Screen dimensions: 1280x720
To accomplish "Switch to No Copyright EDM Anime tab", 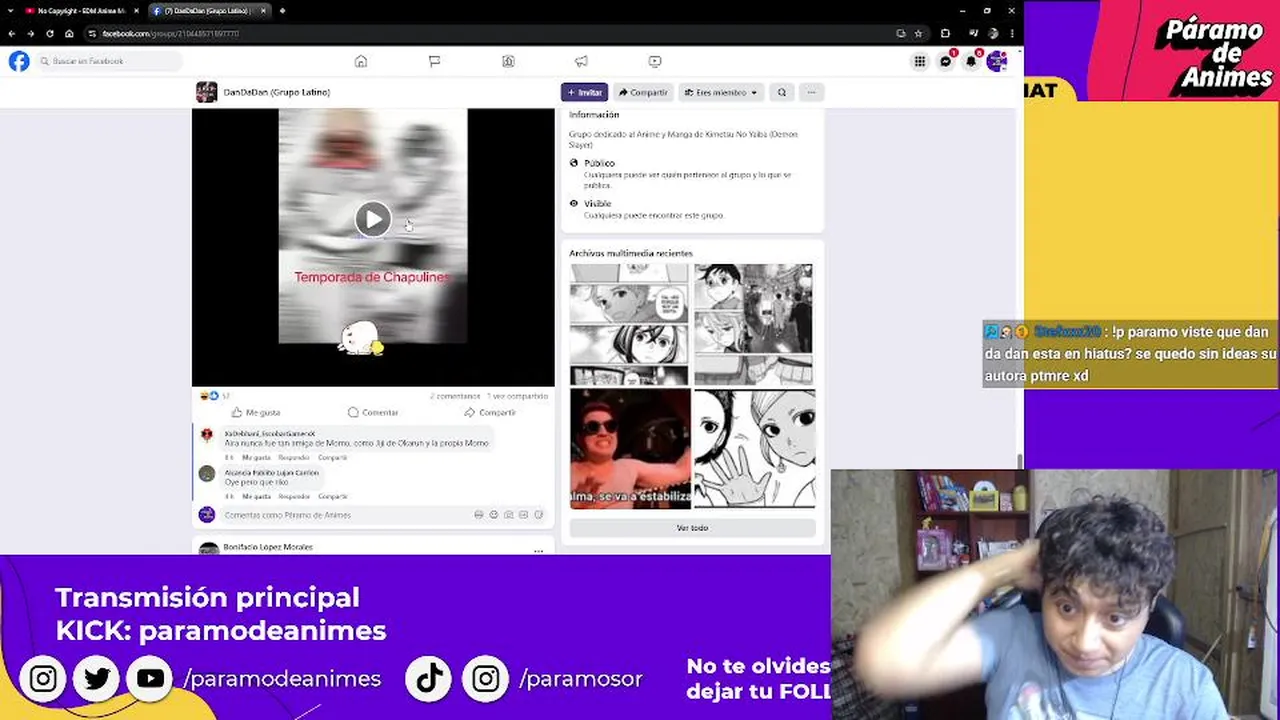I will (x=80, y=10).
